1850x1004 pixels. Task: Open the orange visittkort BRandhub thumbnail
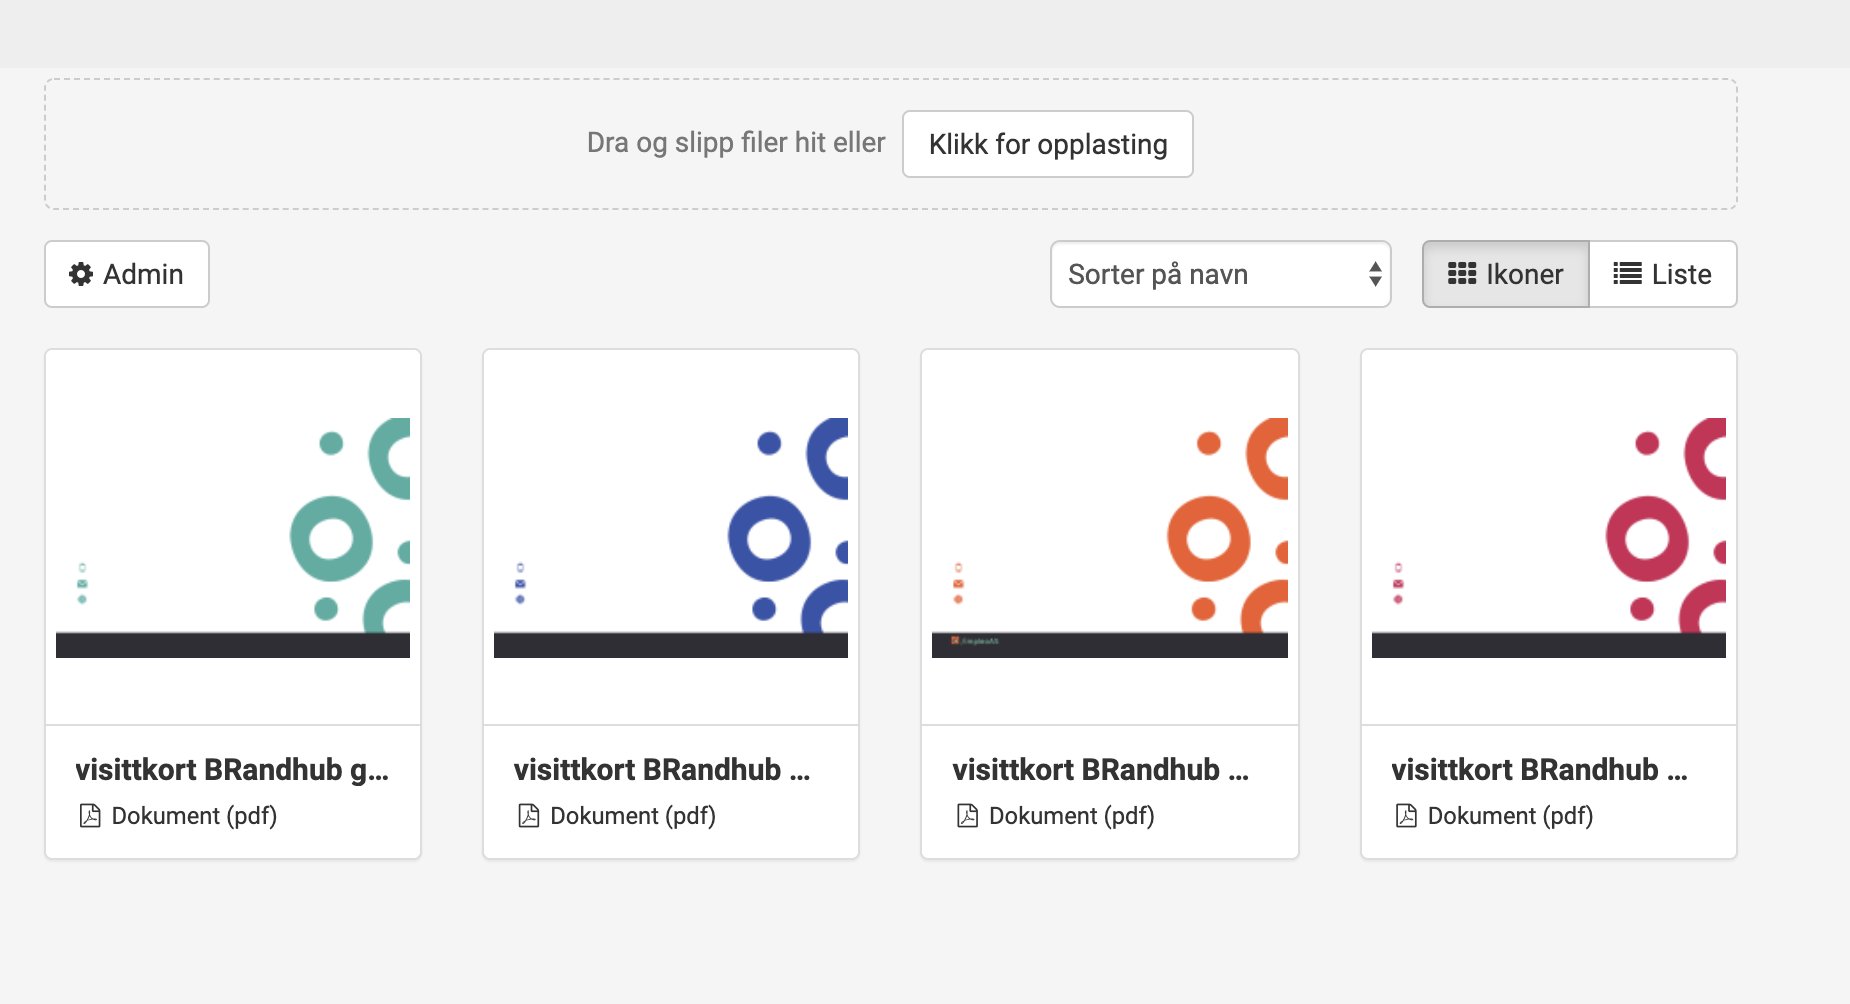(1110, 537)
